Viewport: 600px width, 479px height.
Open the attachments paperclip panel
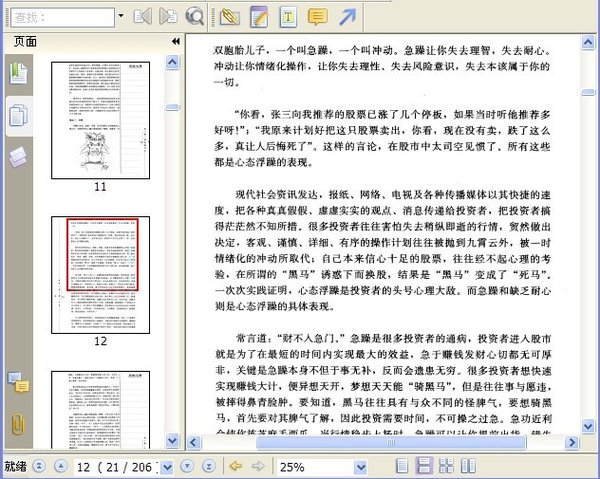coord(18,424)
